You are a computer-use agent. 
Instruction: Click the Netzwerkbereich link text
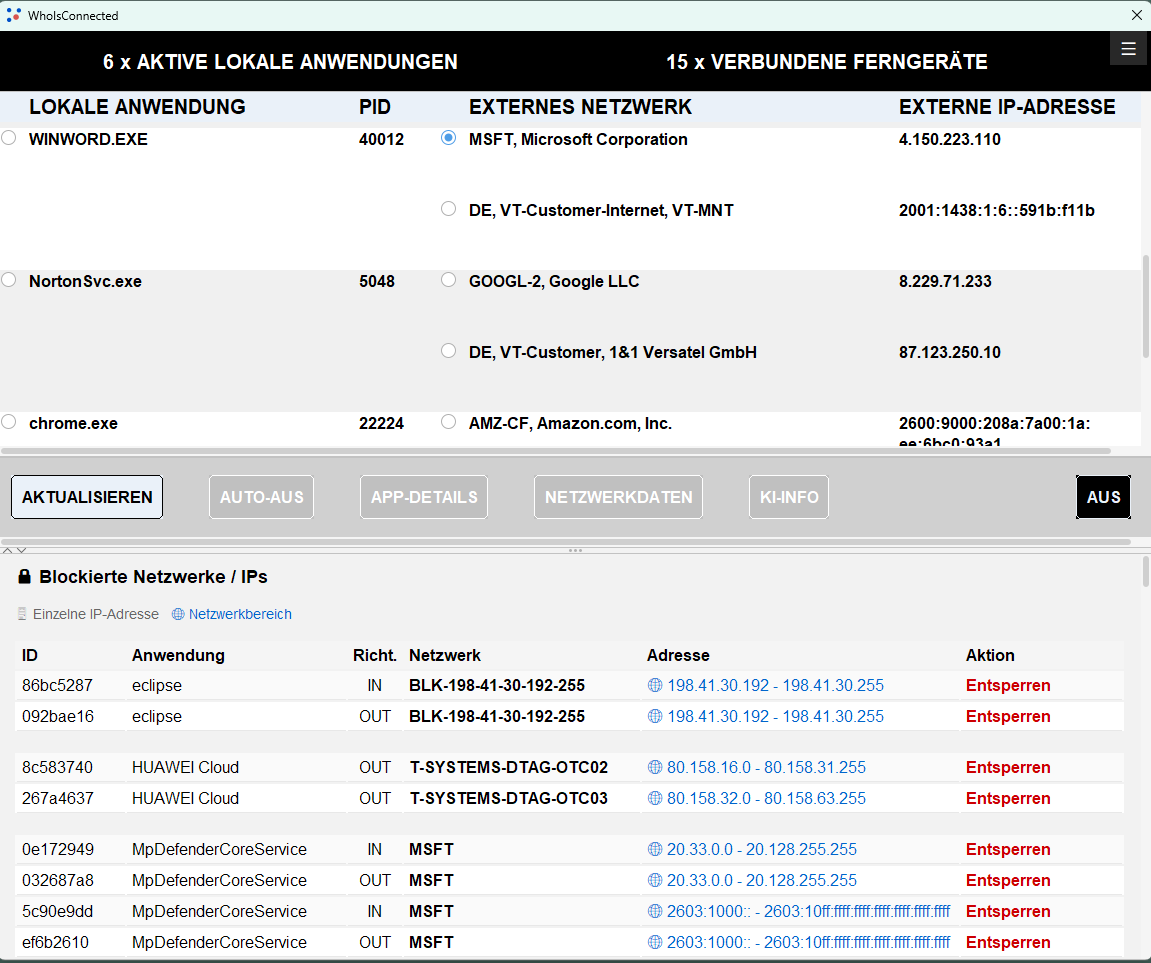pos(240,614)
